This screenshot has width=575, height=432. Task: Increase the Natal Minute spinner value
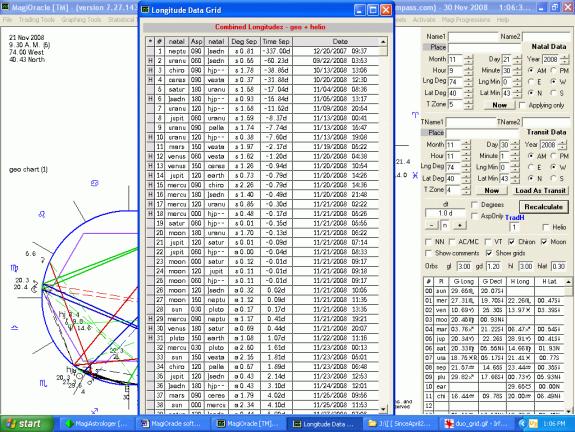tap(517, 68)
